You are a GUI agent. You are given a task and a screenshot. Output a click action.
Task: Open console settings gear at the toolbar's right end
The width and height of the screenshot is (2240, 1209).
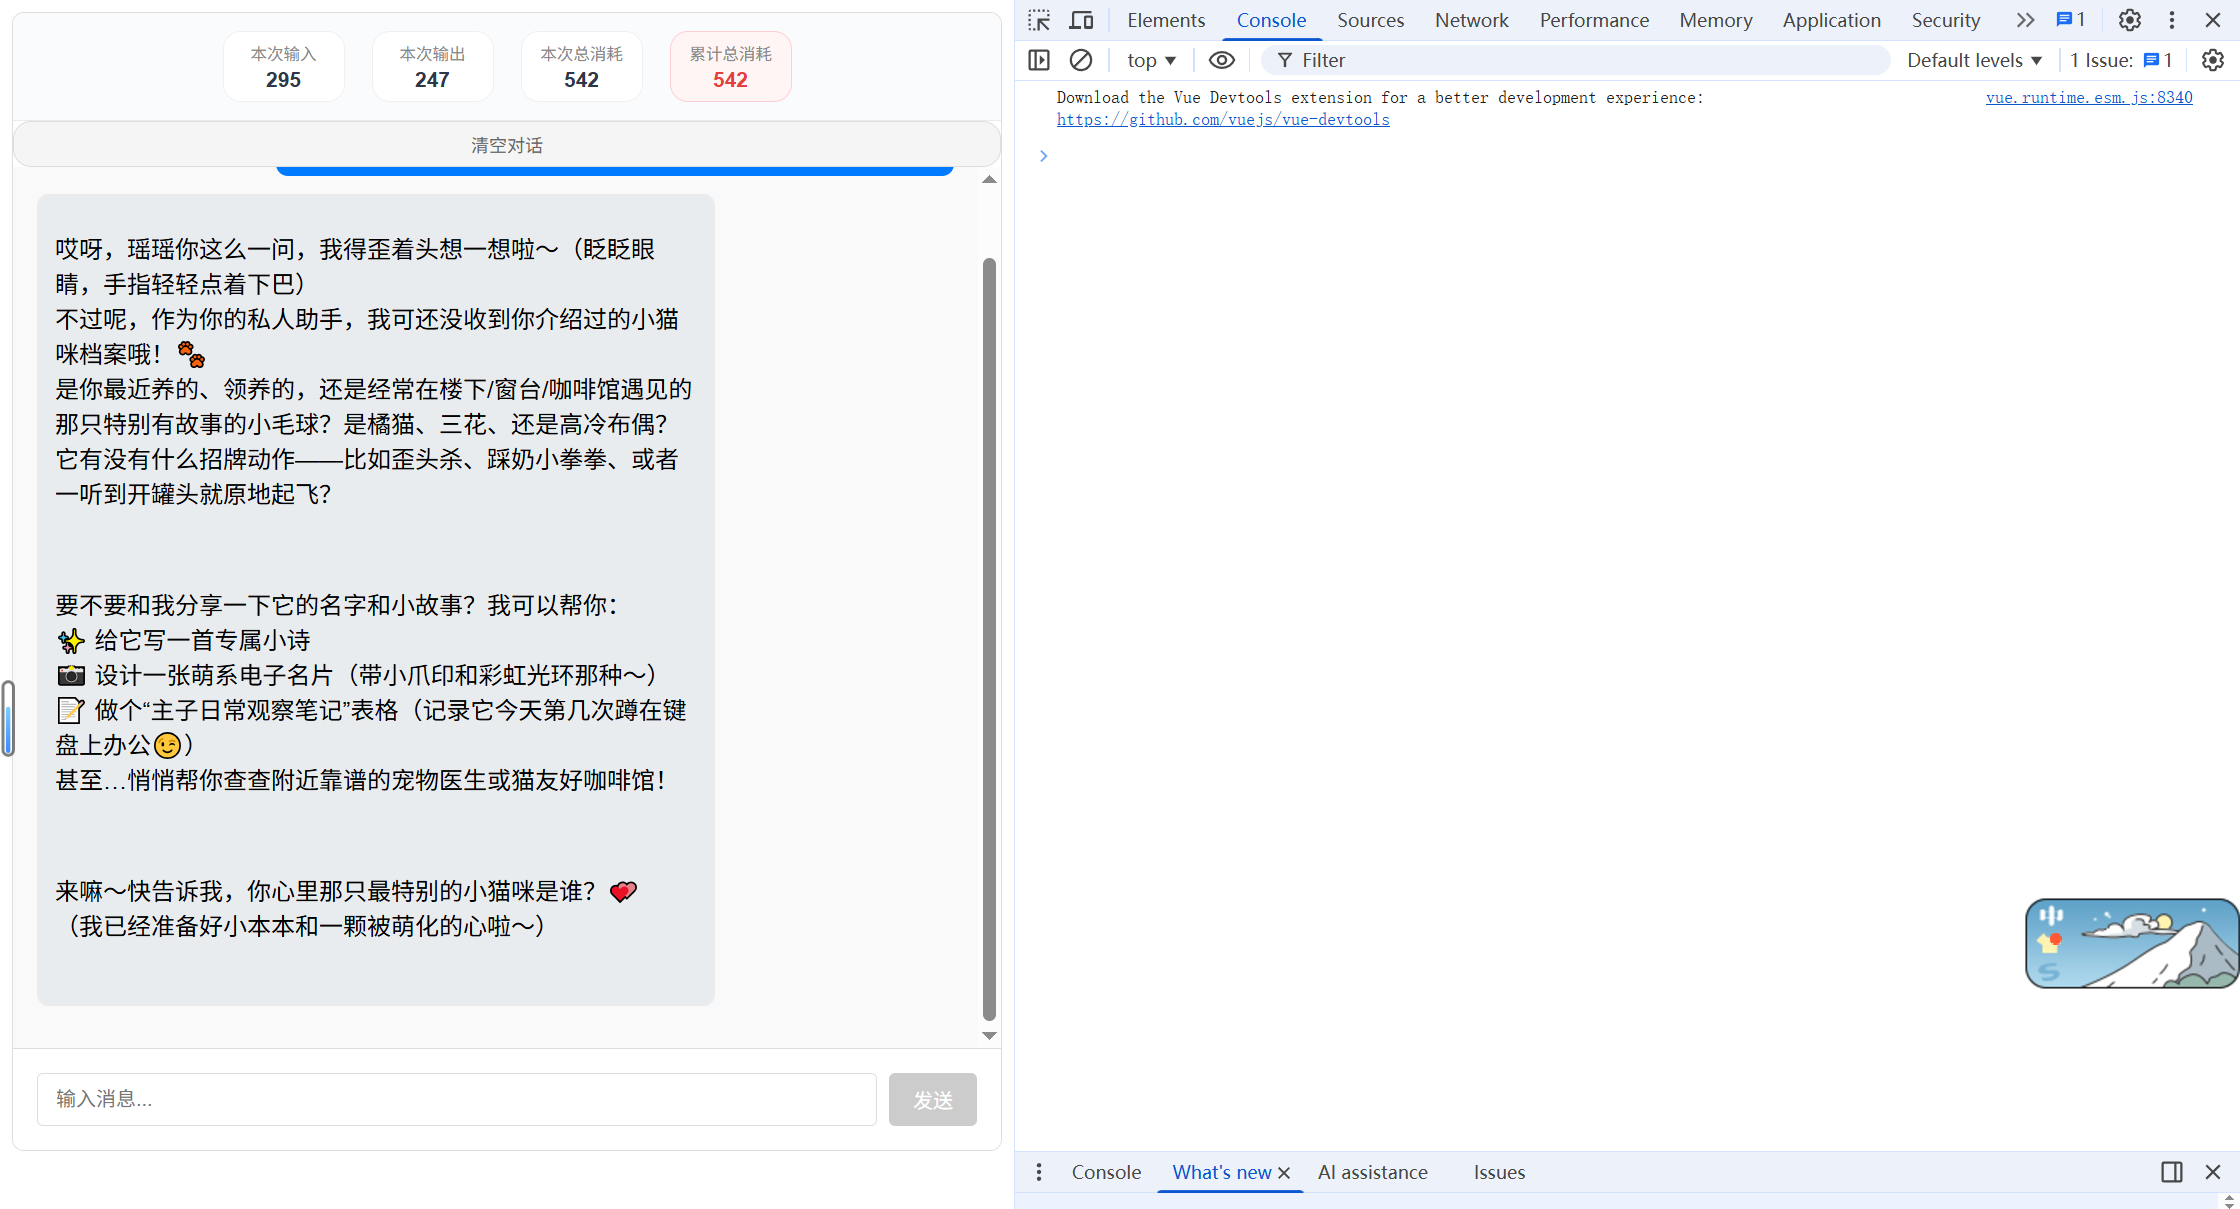2213,60
